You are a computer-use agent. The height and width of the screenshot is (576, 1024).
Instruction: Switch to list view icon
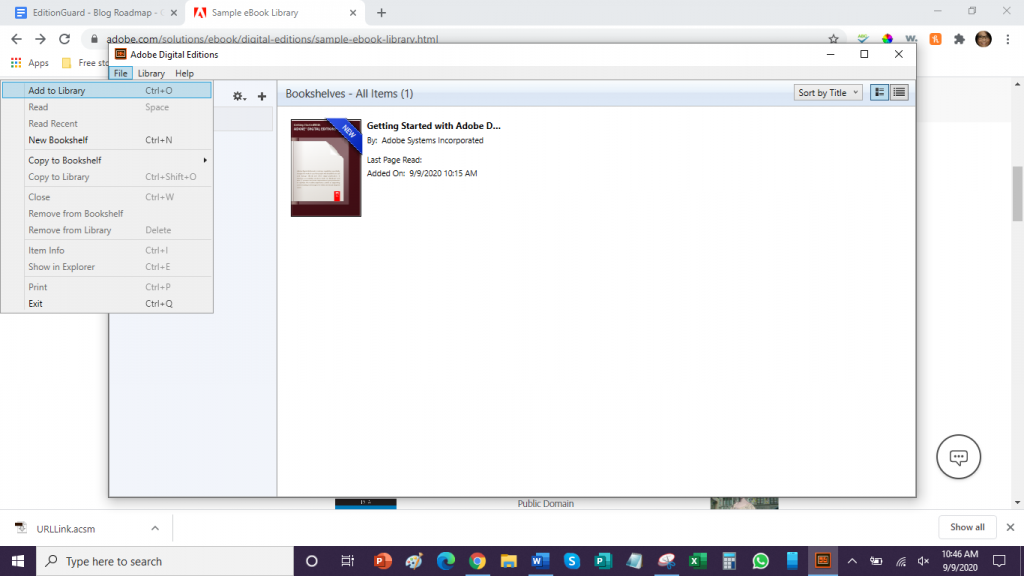tap(899, 93)
